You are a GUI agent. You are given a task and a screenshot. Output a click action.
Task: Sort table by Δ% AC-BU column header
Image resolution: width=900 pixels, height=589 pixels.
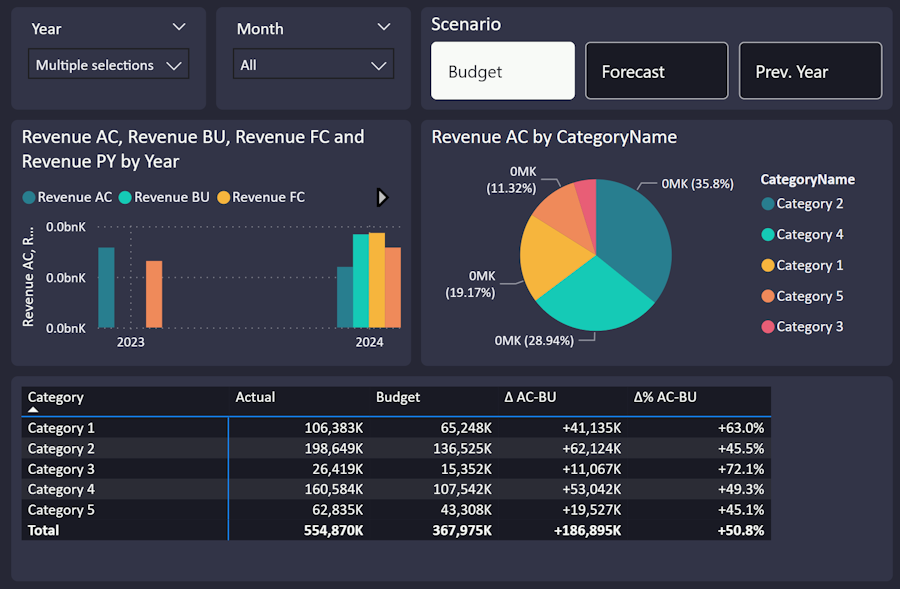pos(665,397)
